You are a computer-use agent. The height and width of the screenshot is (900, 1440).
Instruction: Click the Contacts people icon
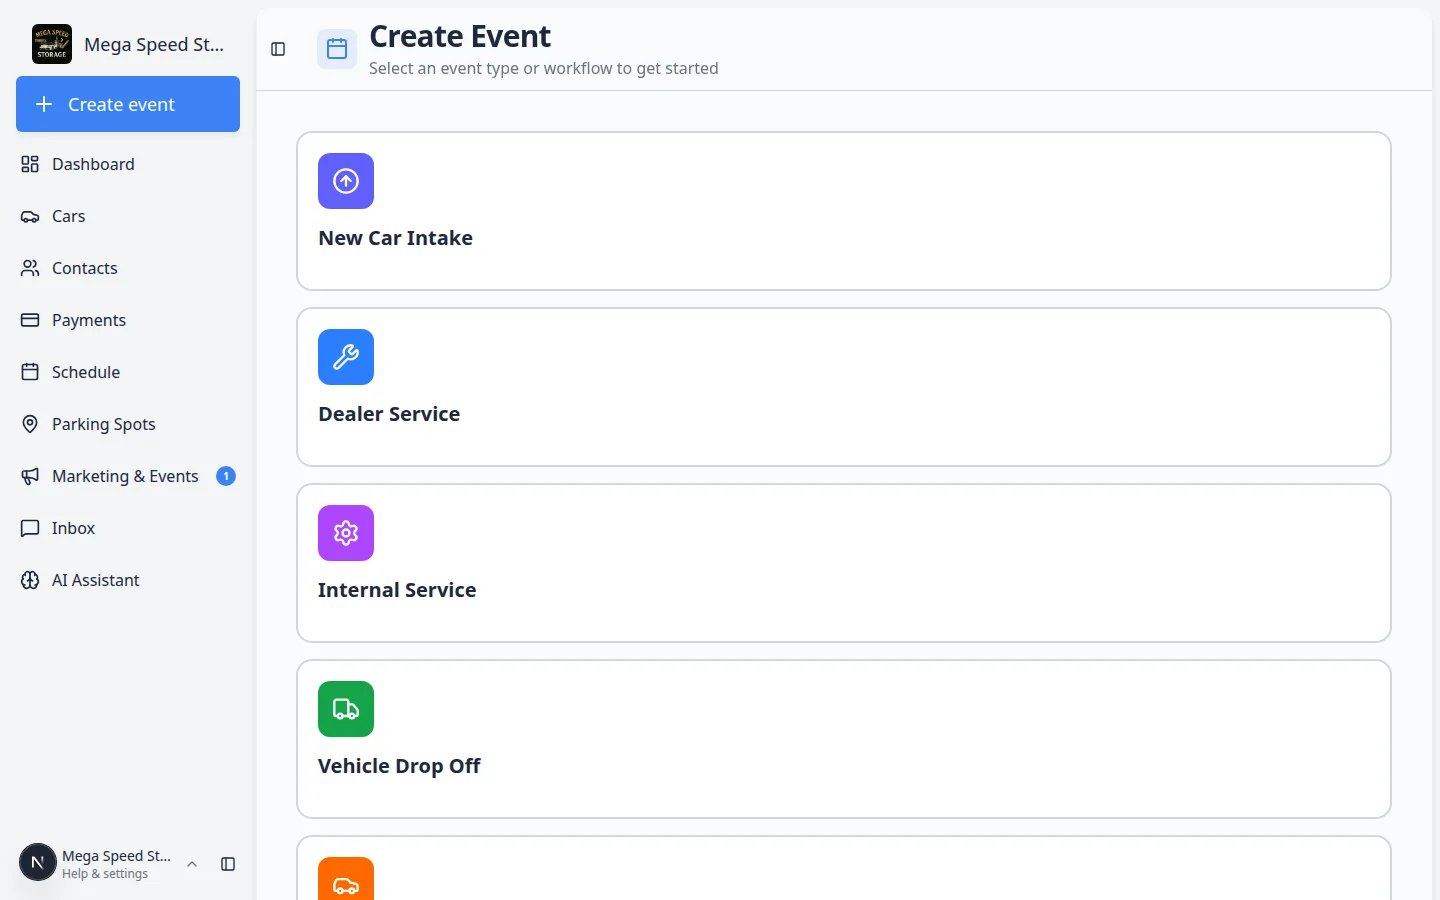30,268
